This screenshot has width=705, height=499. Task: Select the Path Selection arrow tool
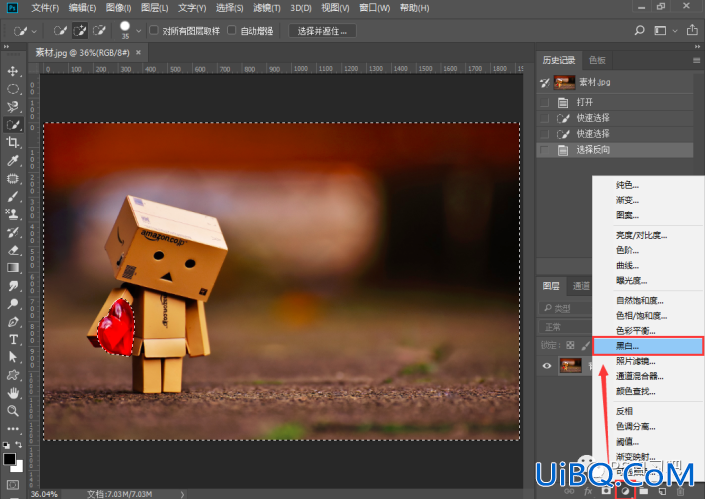(x=13, y=357)
